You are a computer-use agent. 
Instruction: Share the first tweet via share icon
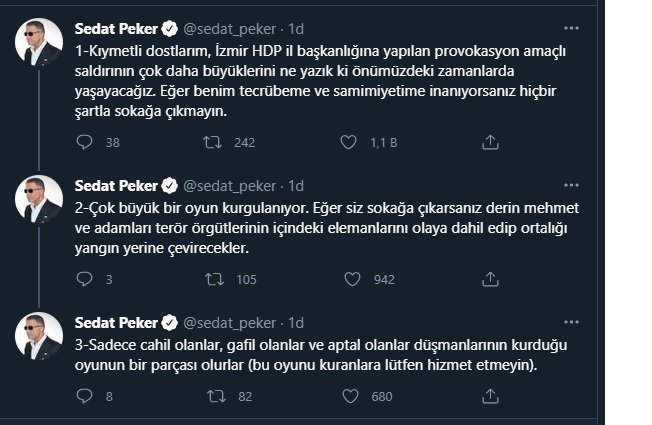(x=490, y=142)
